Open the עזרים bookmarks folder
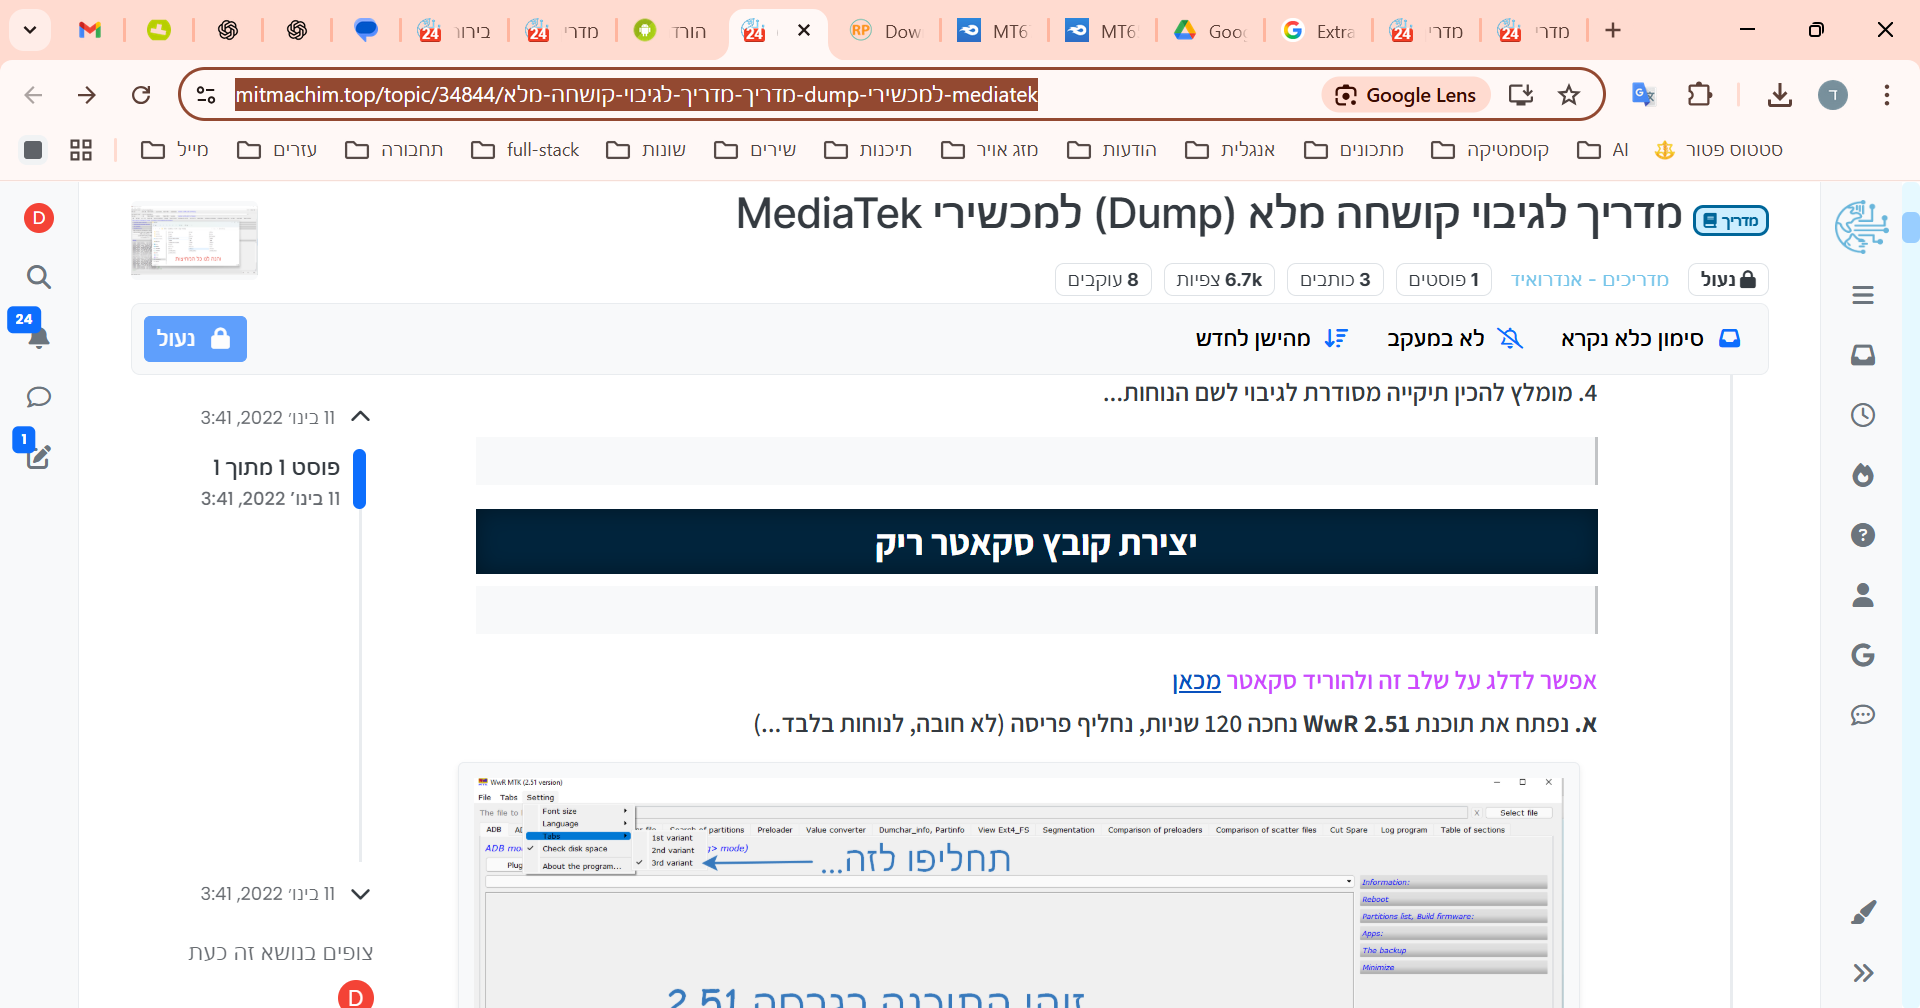This screenshot has height=1008, width=1920. 277,150
